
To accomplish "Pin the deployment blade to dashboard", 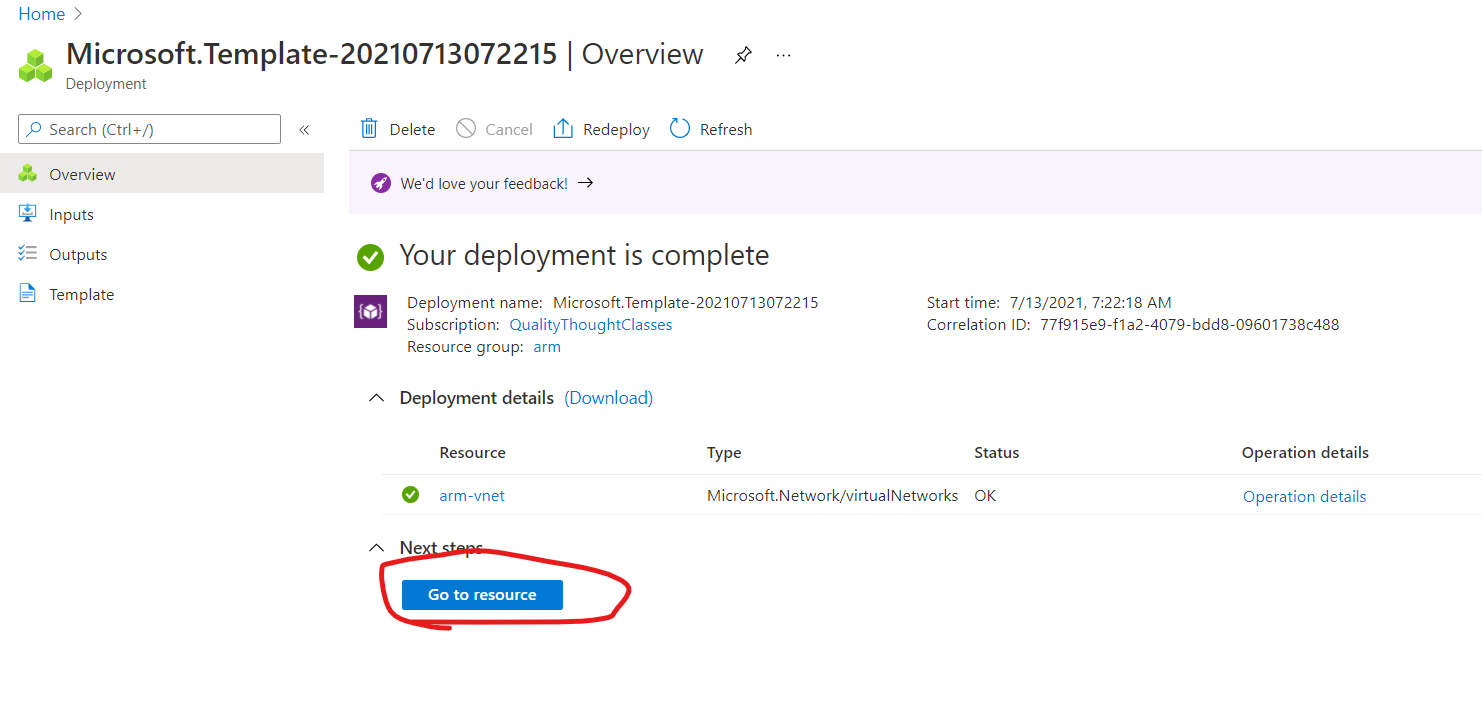I will [x=743, y=55].
